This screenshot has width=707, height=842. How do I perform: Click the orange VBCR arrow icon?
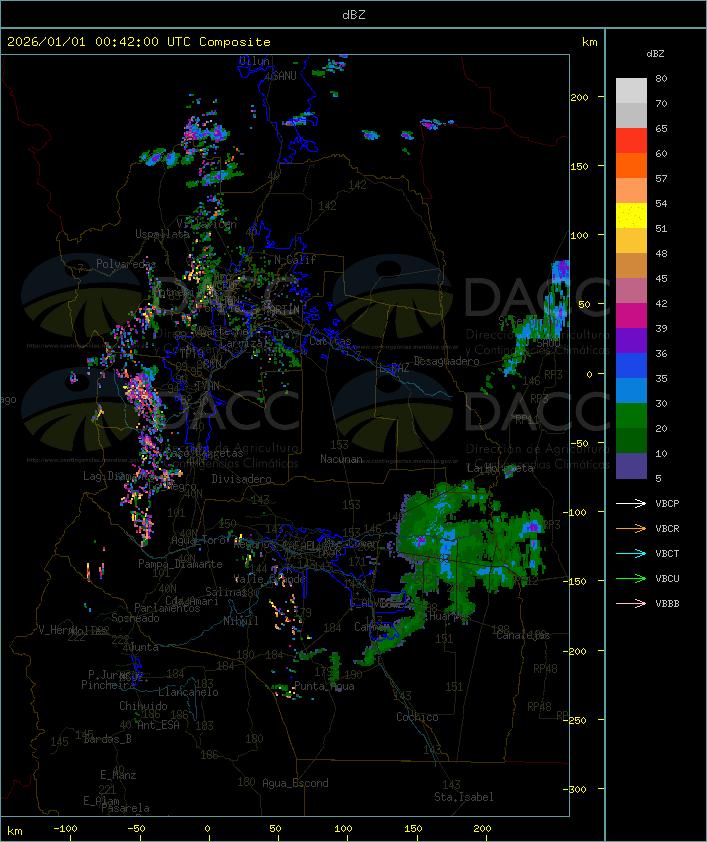(631, 528)
